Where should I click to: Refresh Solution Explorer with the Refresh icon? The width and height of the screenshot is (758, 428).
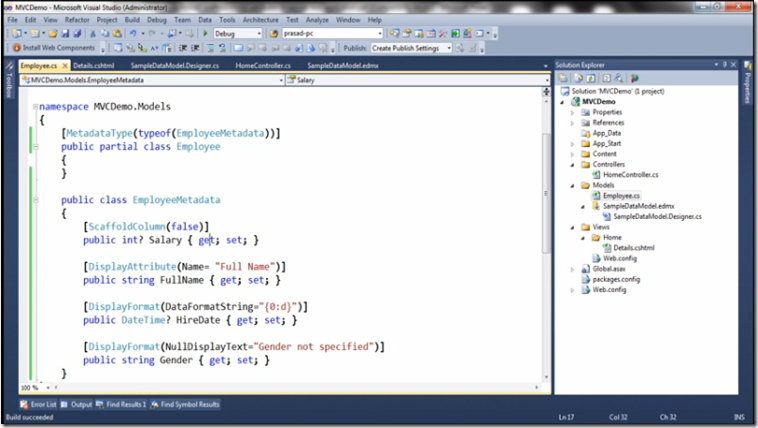pos(590,78)
